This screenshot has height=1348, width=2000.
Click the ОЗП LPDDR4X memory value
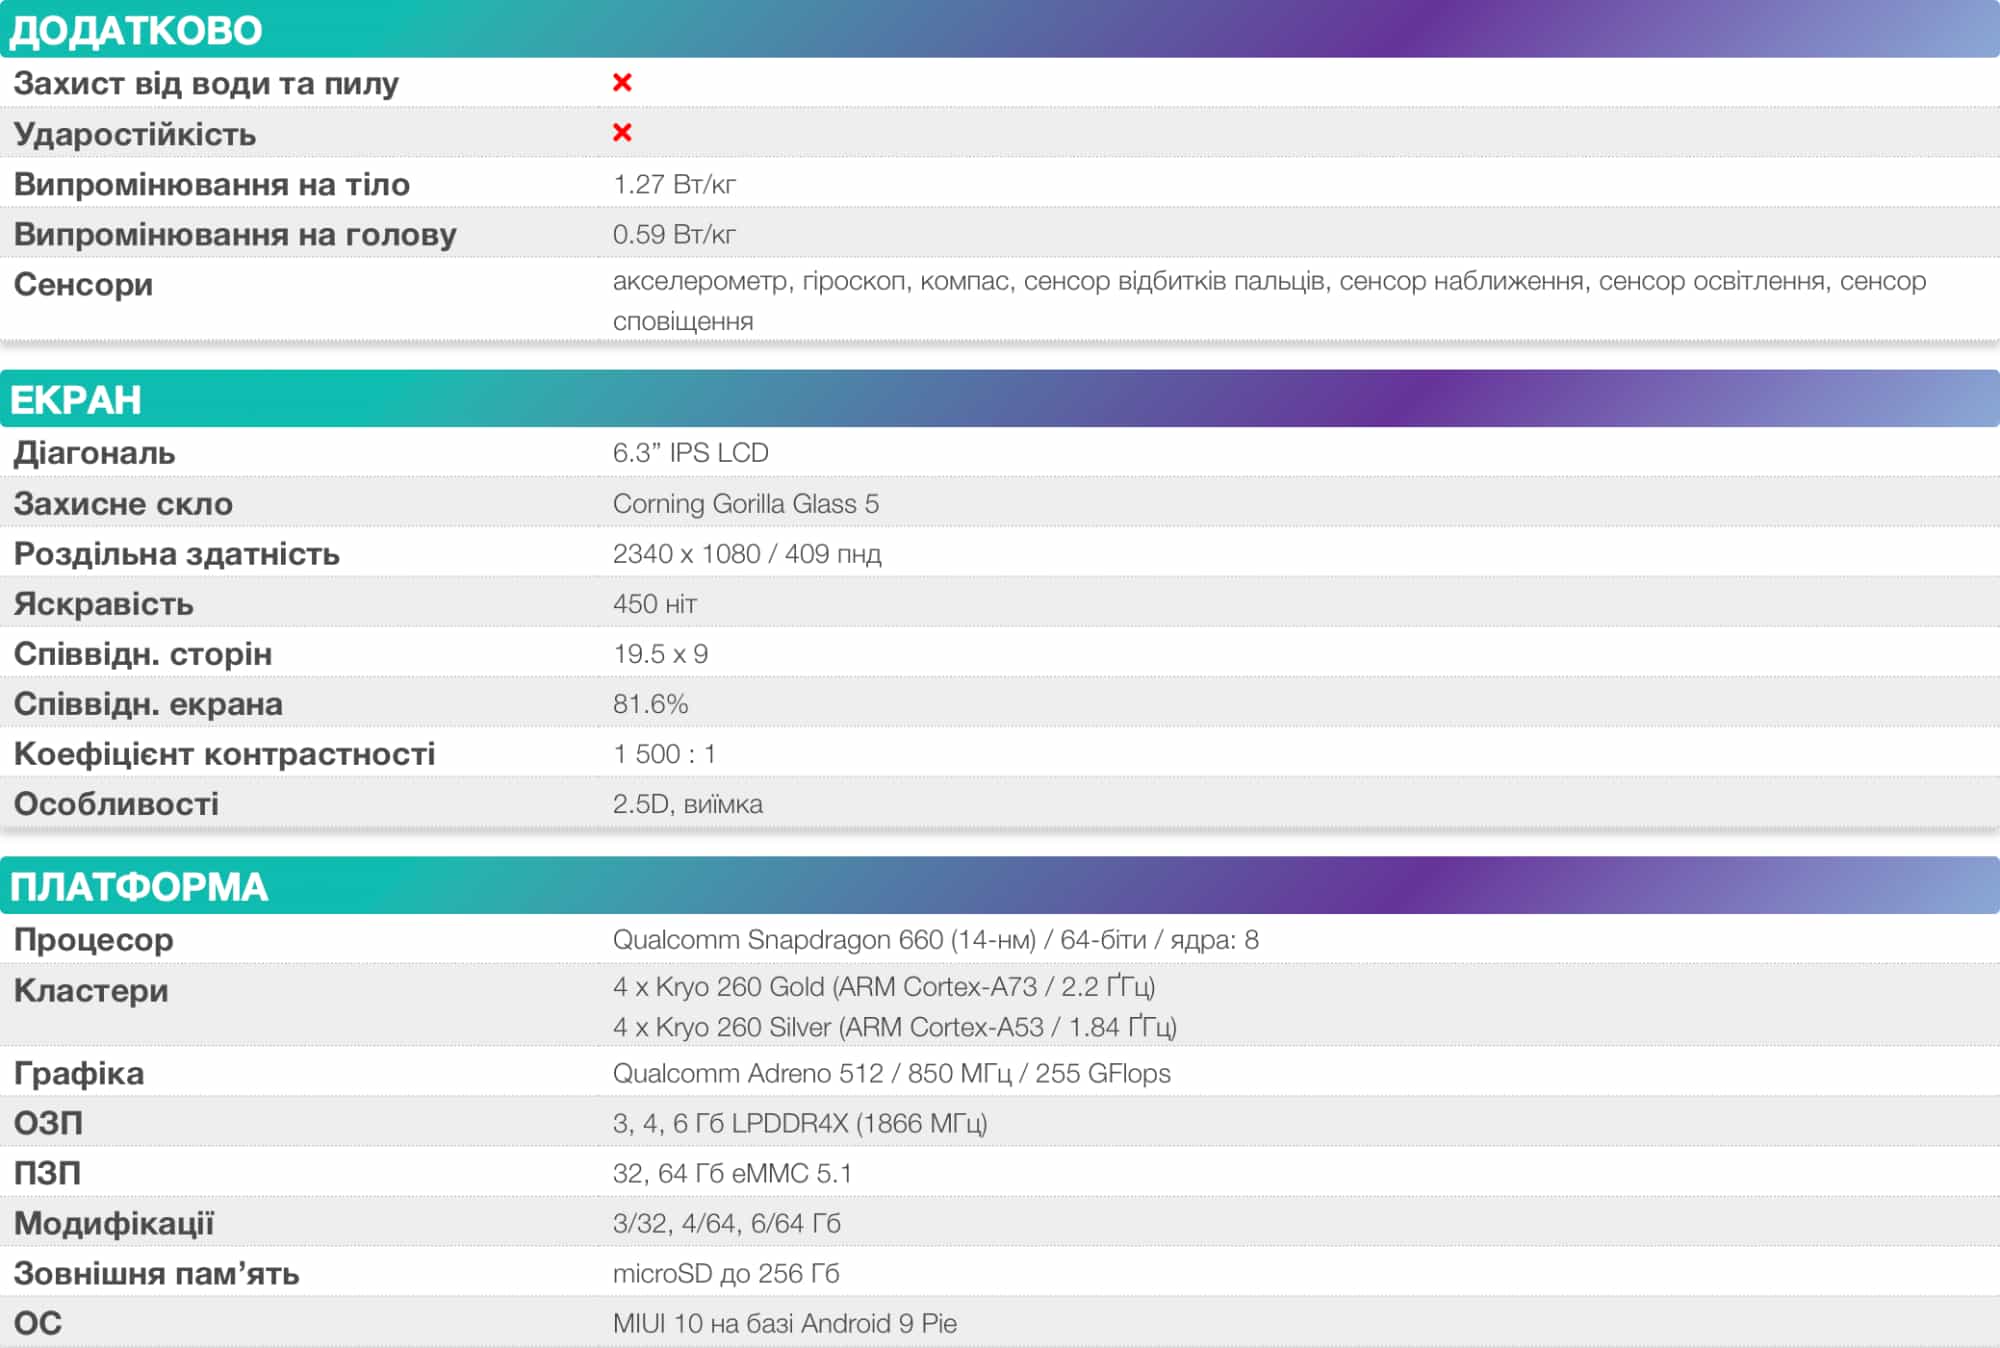tap(799, 1123)
